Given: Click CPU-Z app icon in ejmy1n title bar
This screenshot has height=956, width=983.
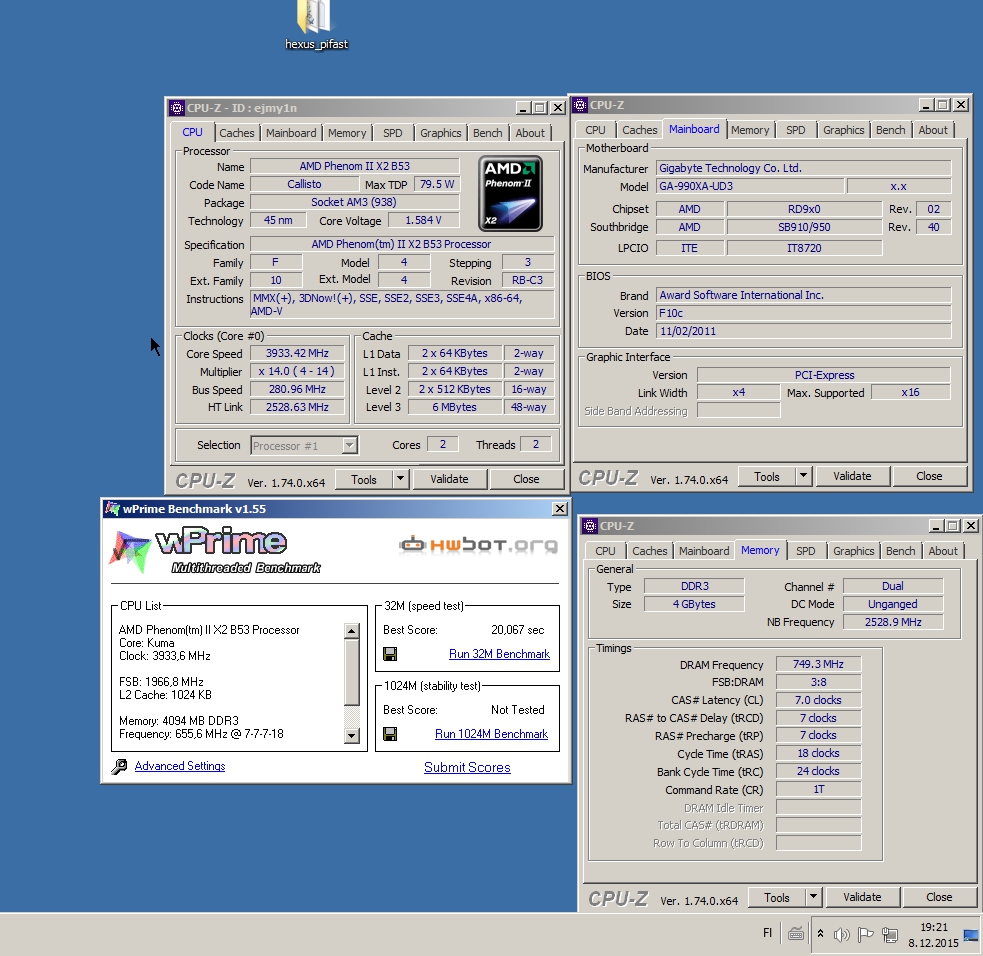Looking at the screenshot, I should click(x=177, y=108).
